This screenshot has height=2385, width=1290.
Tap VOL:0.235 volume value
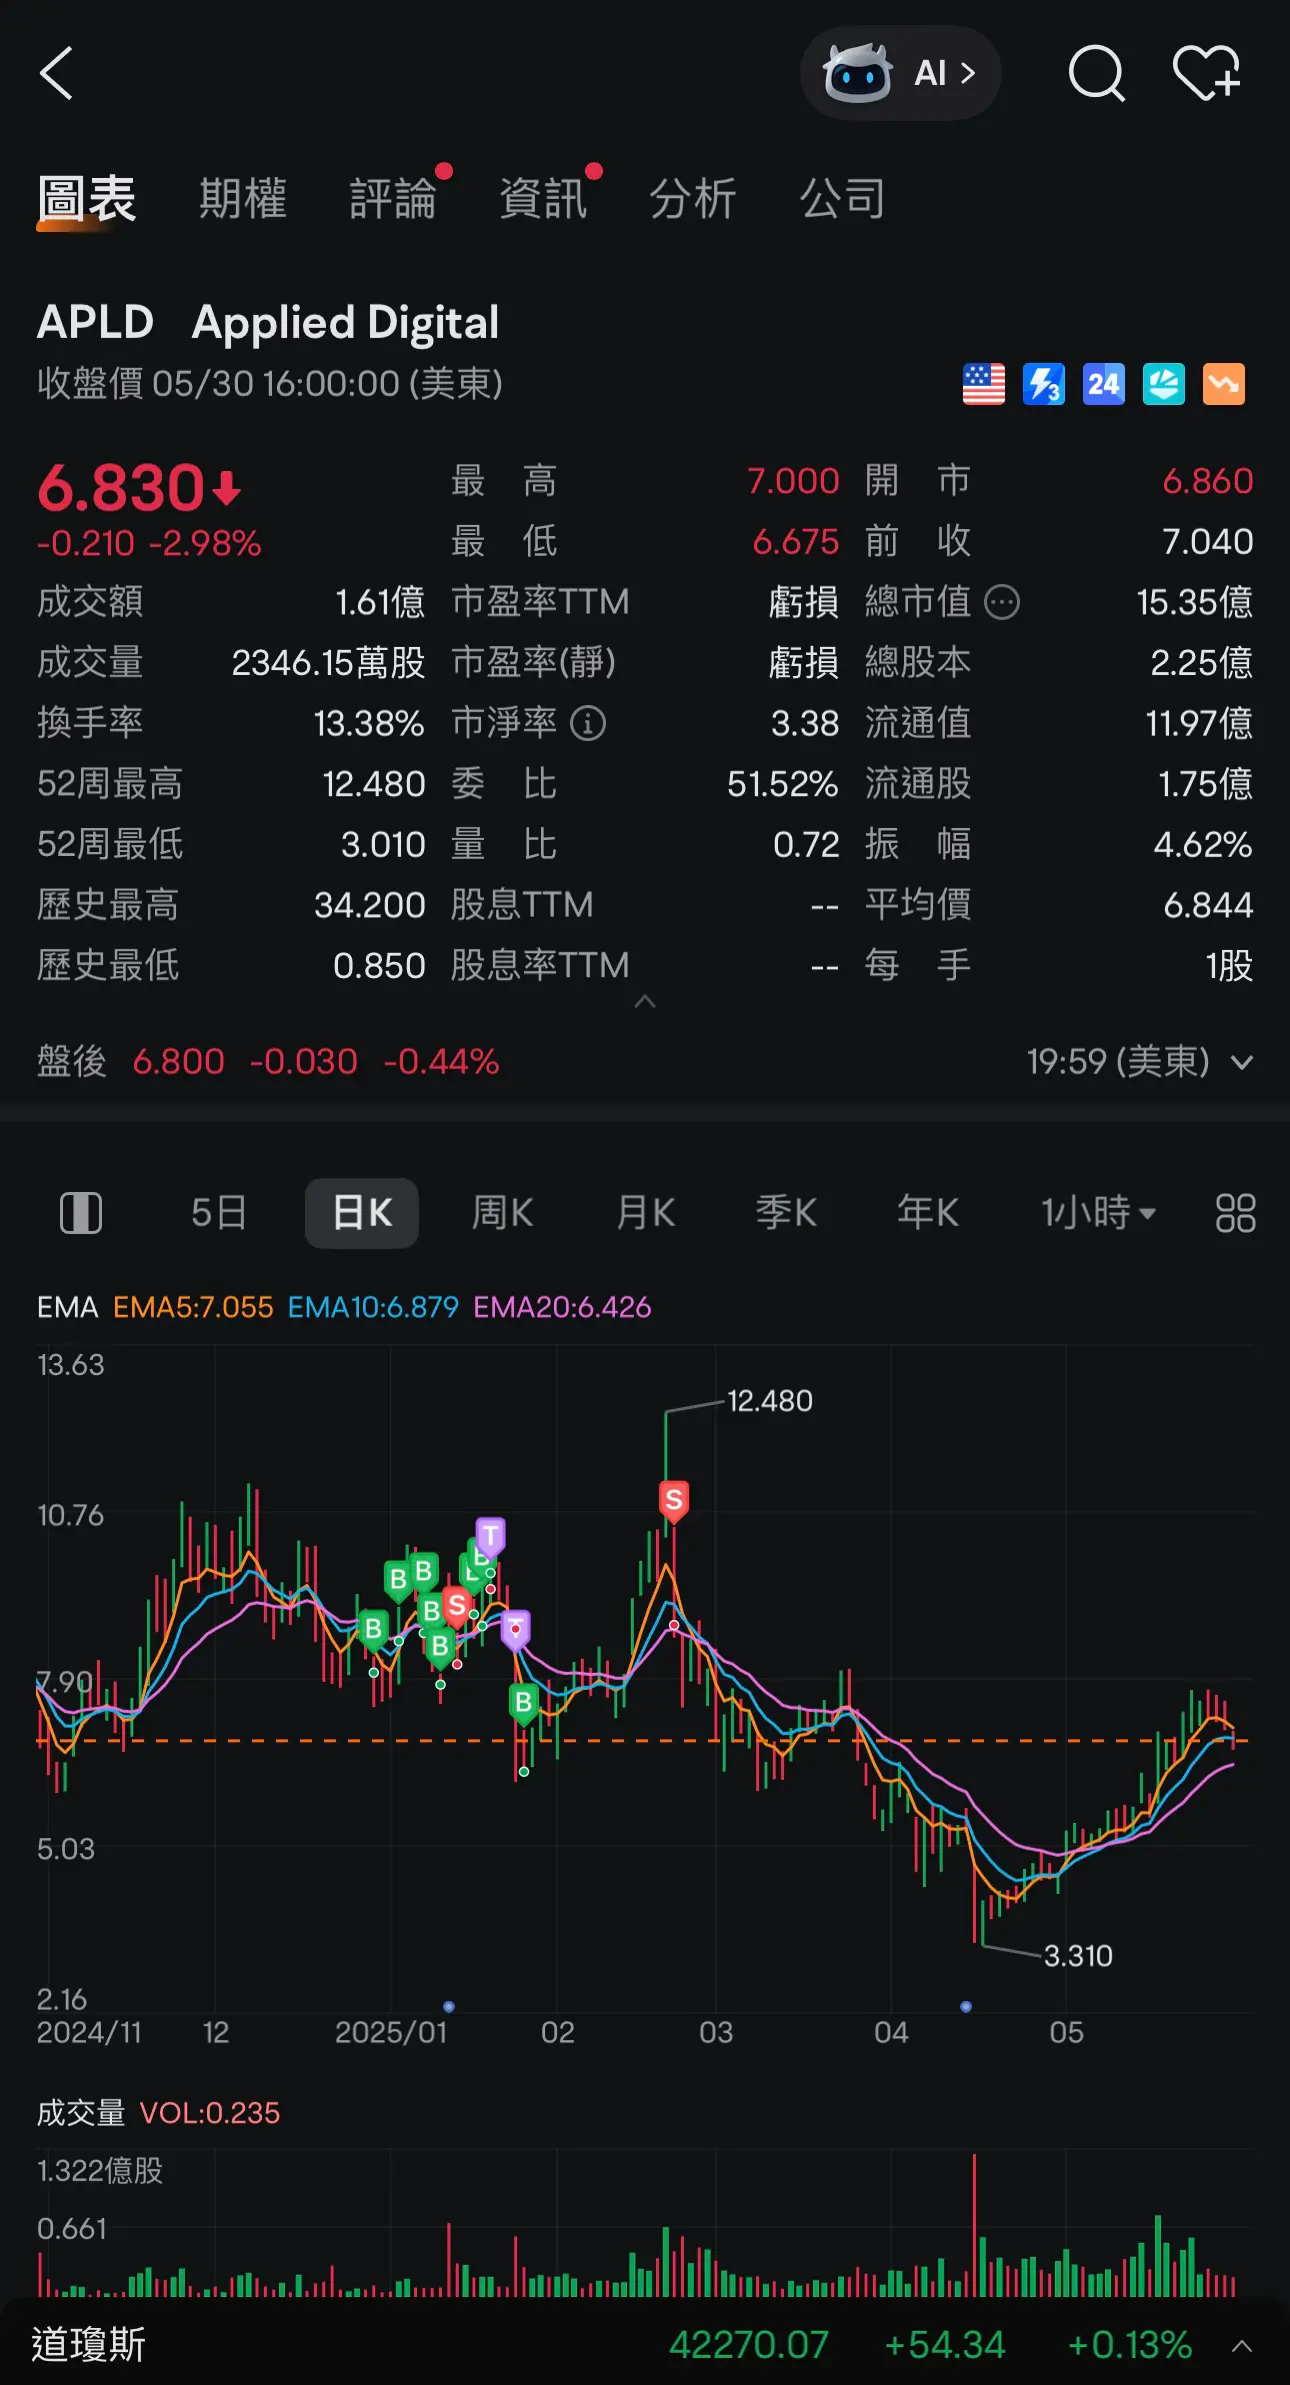tap(209, 2113)
